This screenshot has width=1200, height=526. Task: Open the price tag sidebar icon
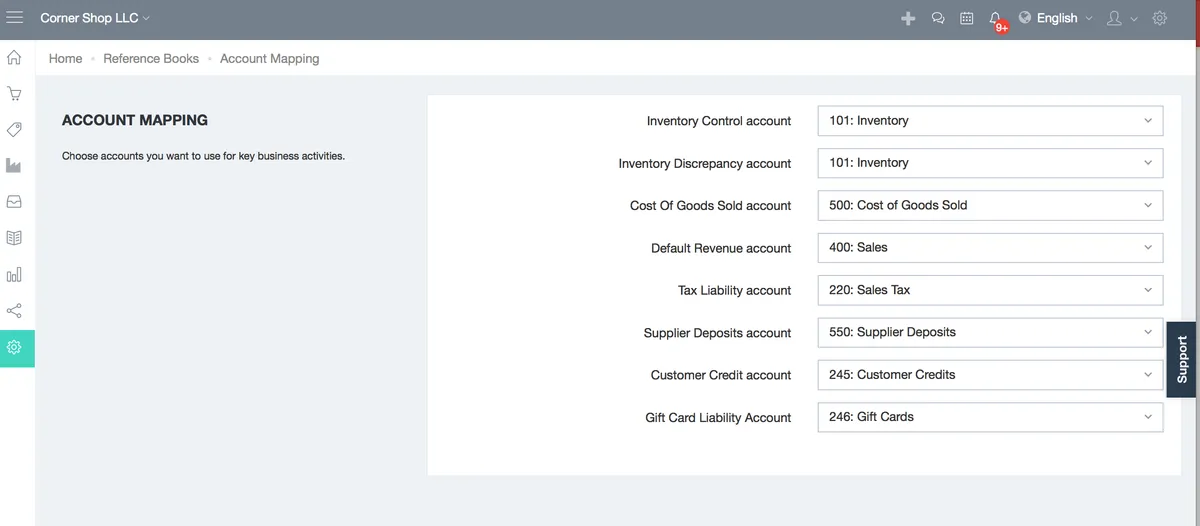(x=15, y=130)
